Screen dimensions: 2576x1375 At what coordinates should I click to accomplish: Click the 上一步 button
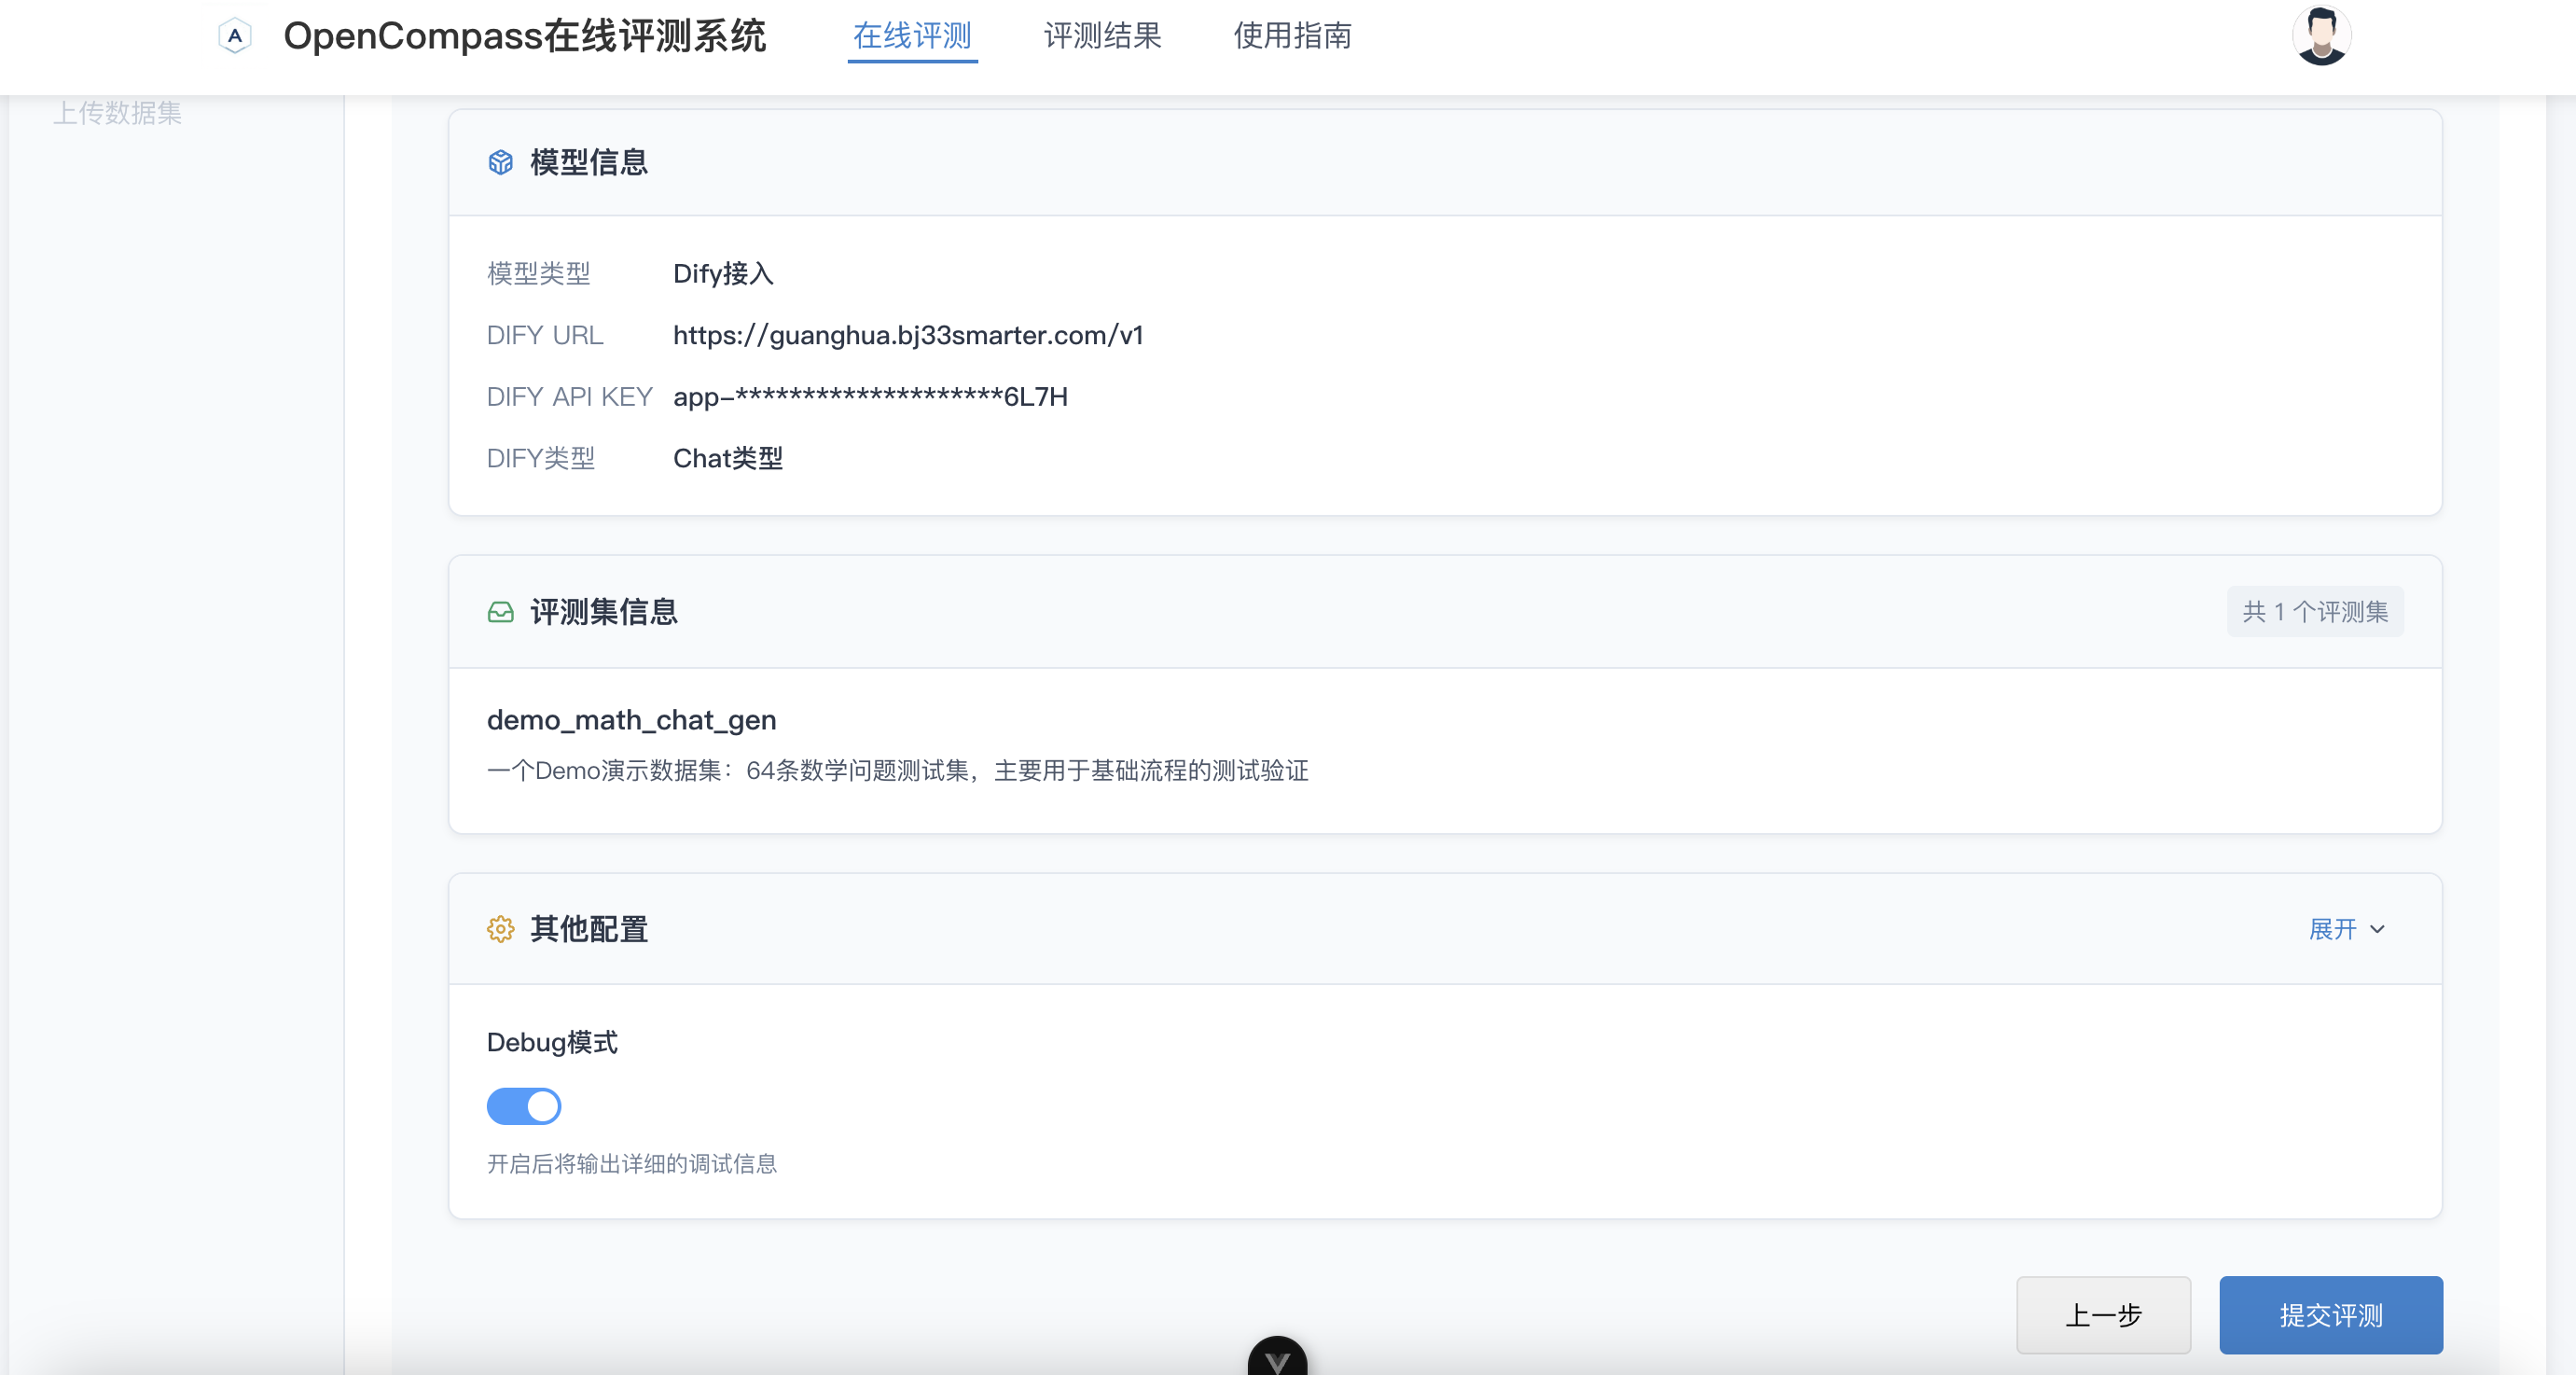[x=2103, y=1315]
